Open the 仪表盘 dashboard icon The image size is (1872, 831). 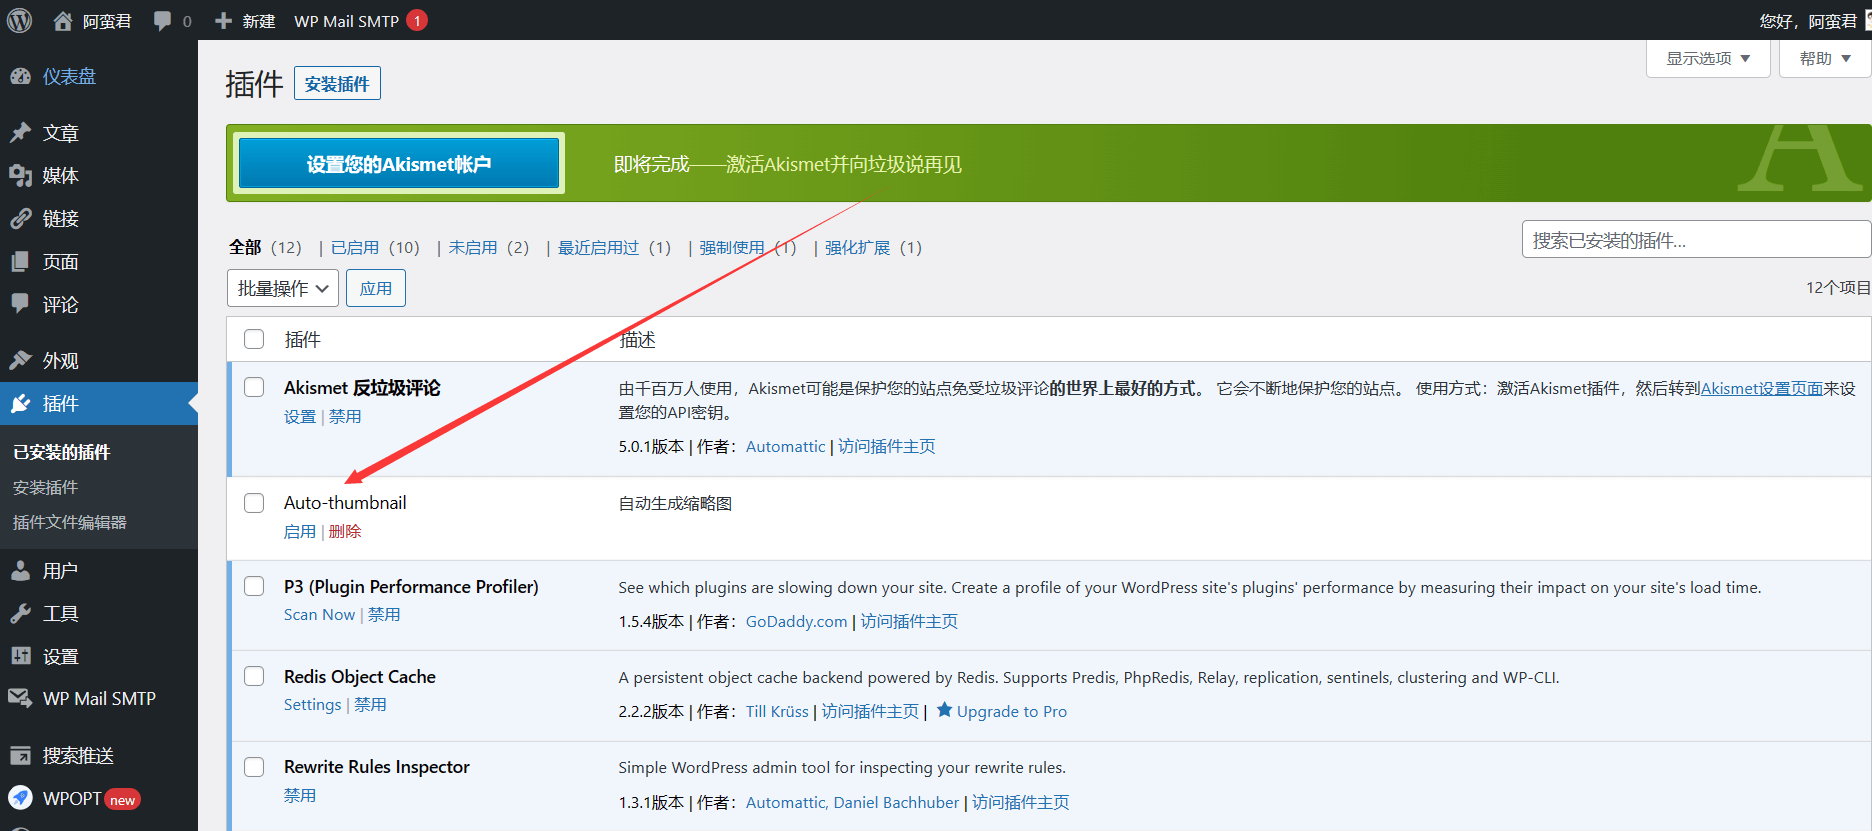click(x=20, y=76)
